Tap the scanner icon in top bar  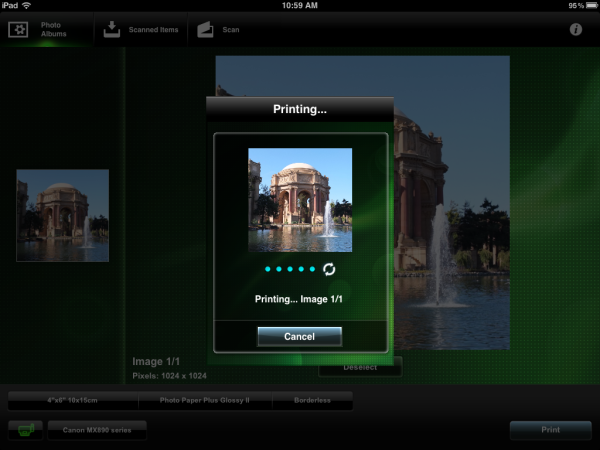coord(205,29)
